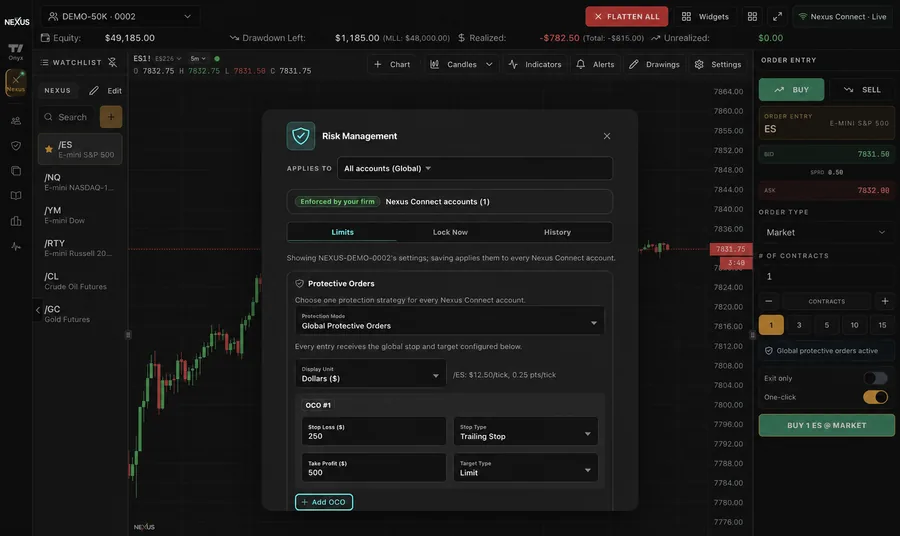Select the 5 contracts preset
Screen dimensions: 900x536
(x=827, y=325)
